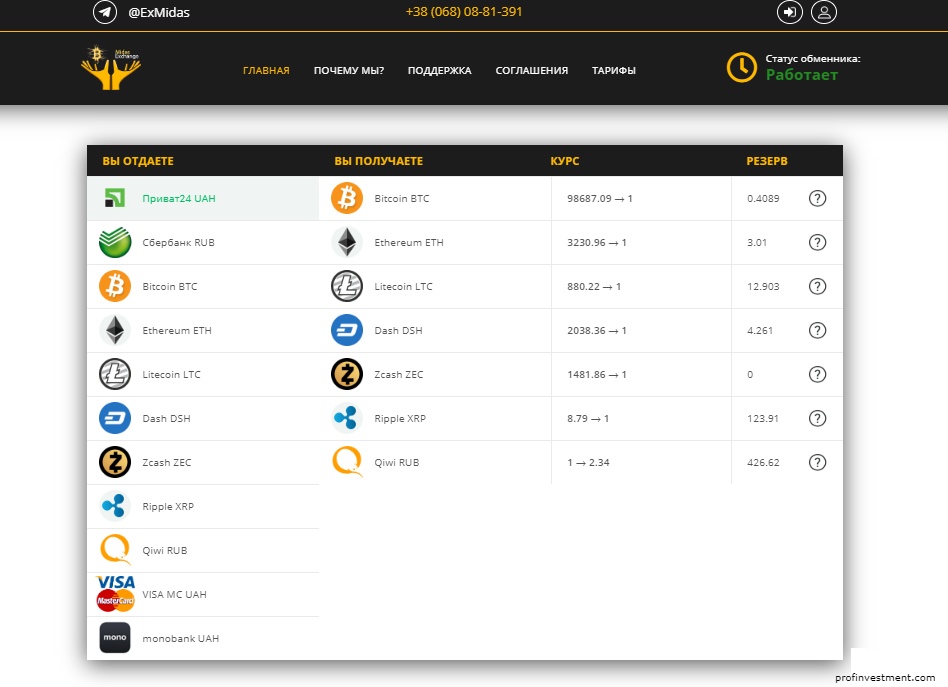Click the Zcash icon in the give column
The height and width of the screenshot is (687, 948).
pos(115,463)
